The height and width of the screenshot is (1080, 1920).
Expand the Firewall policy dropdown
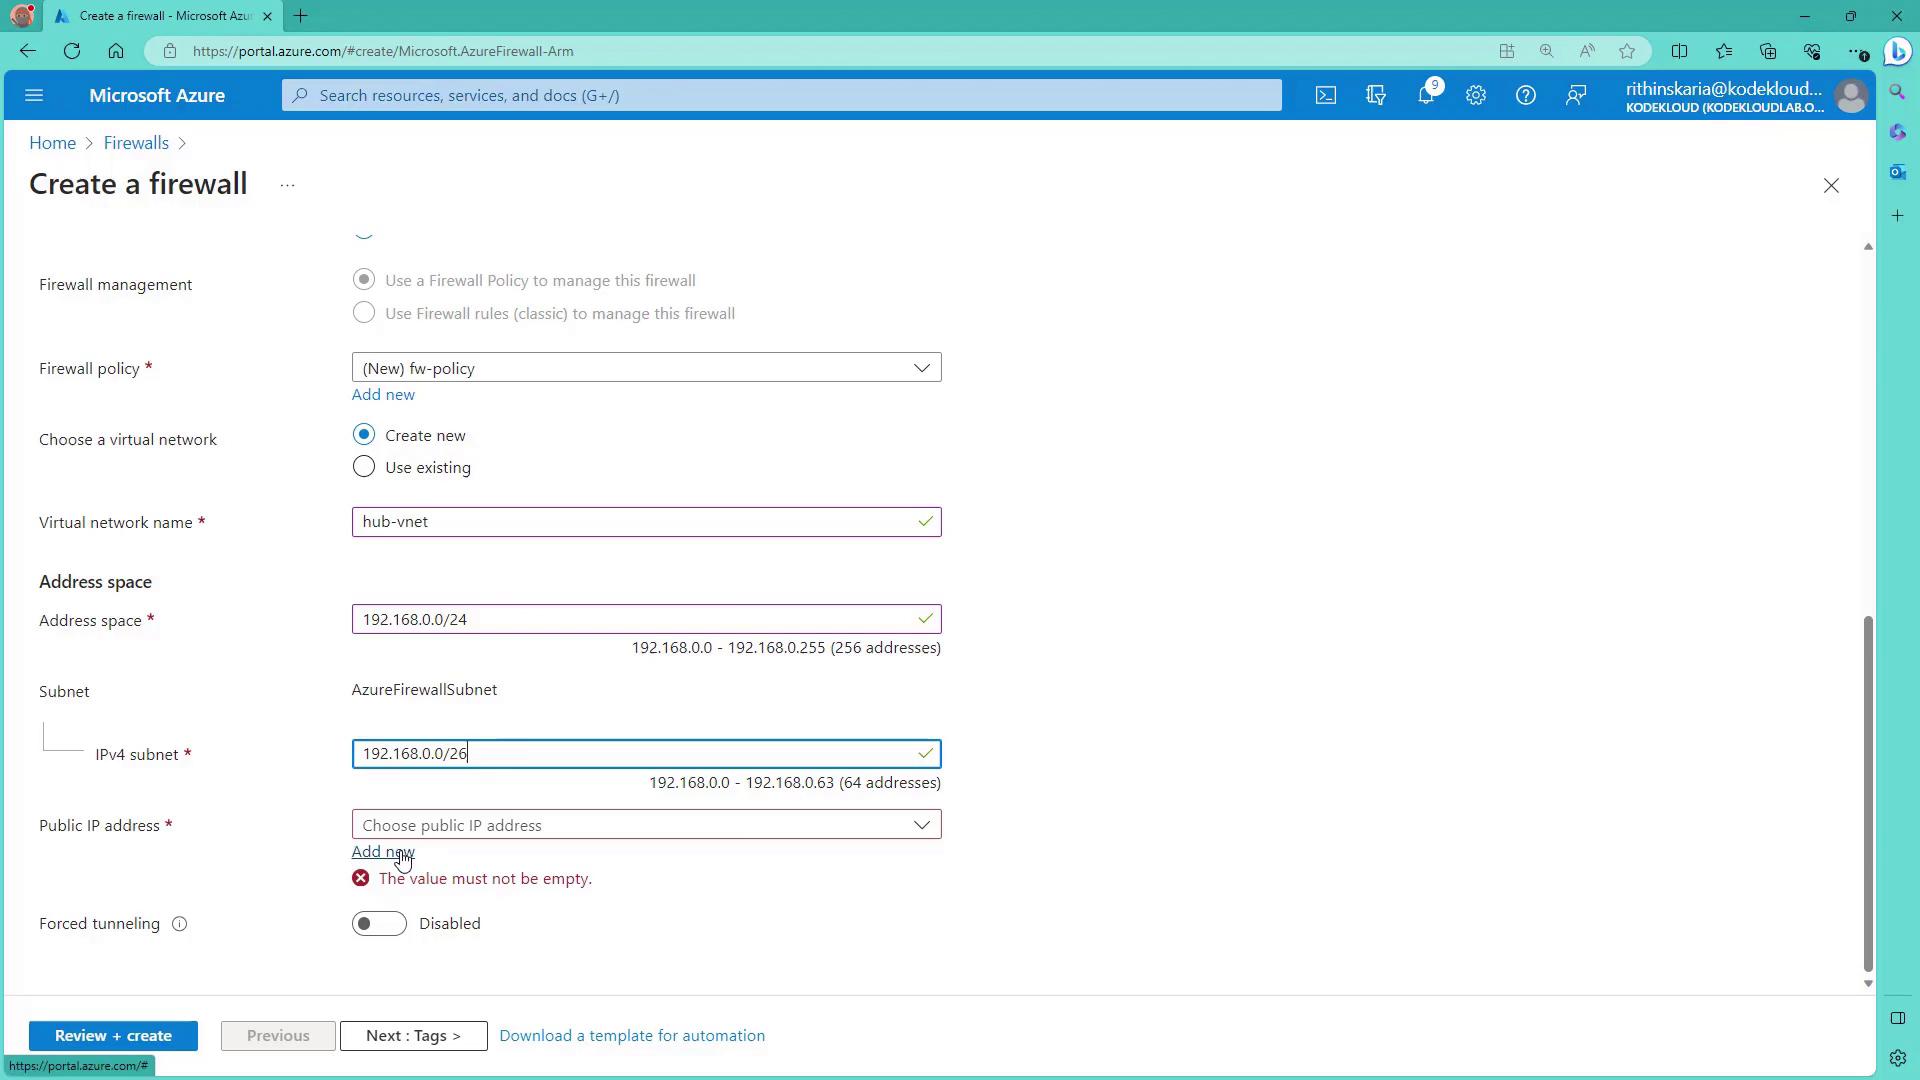point(646,368)
